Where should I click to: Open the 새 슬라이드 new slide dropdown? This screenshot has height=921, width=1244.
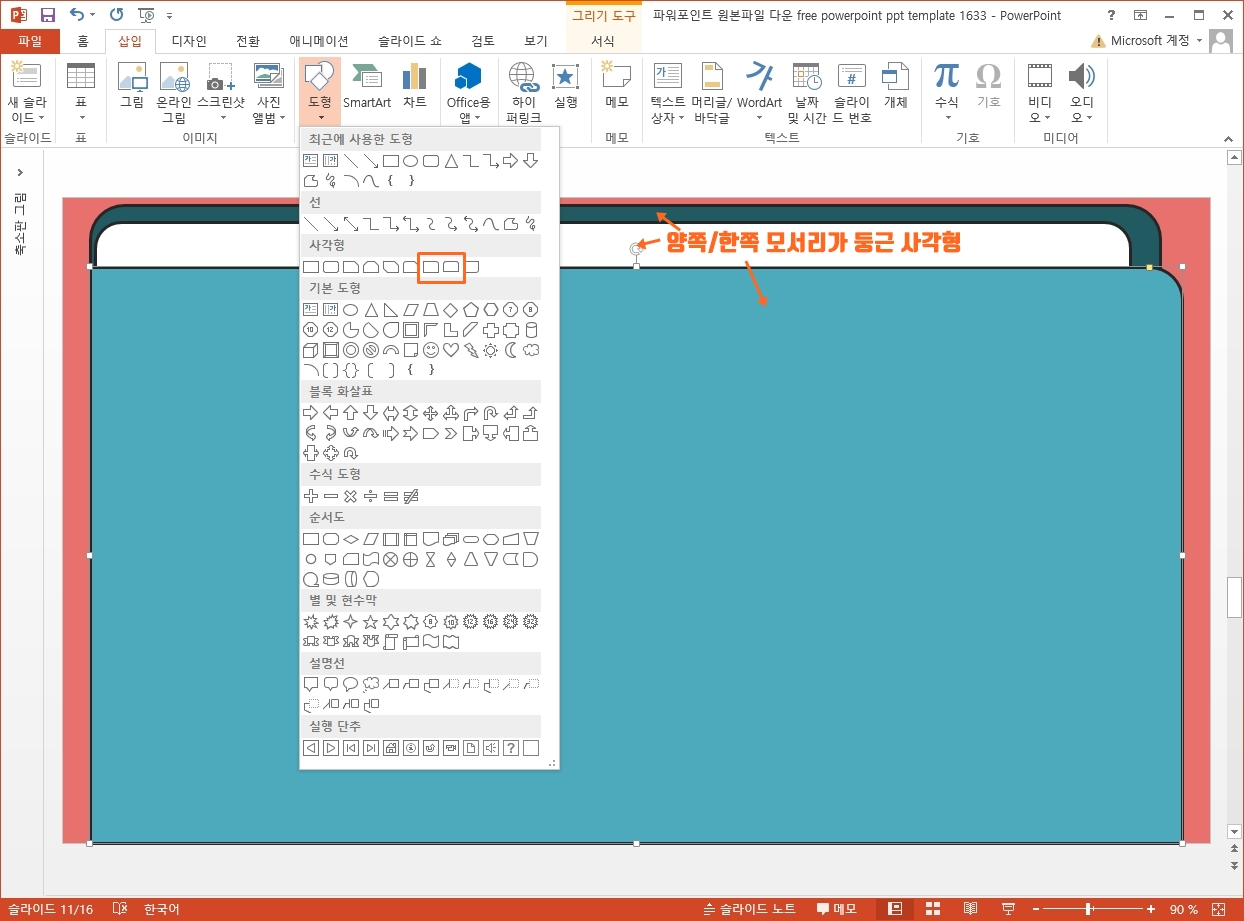[x=26, y=111]
